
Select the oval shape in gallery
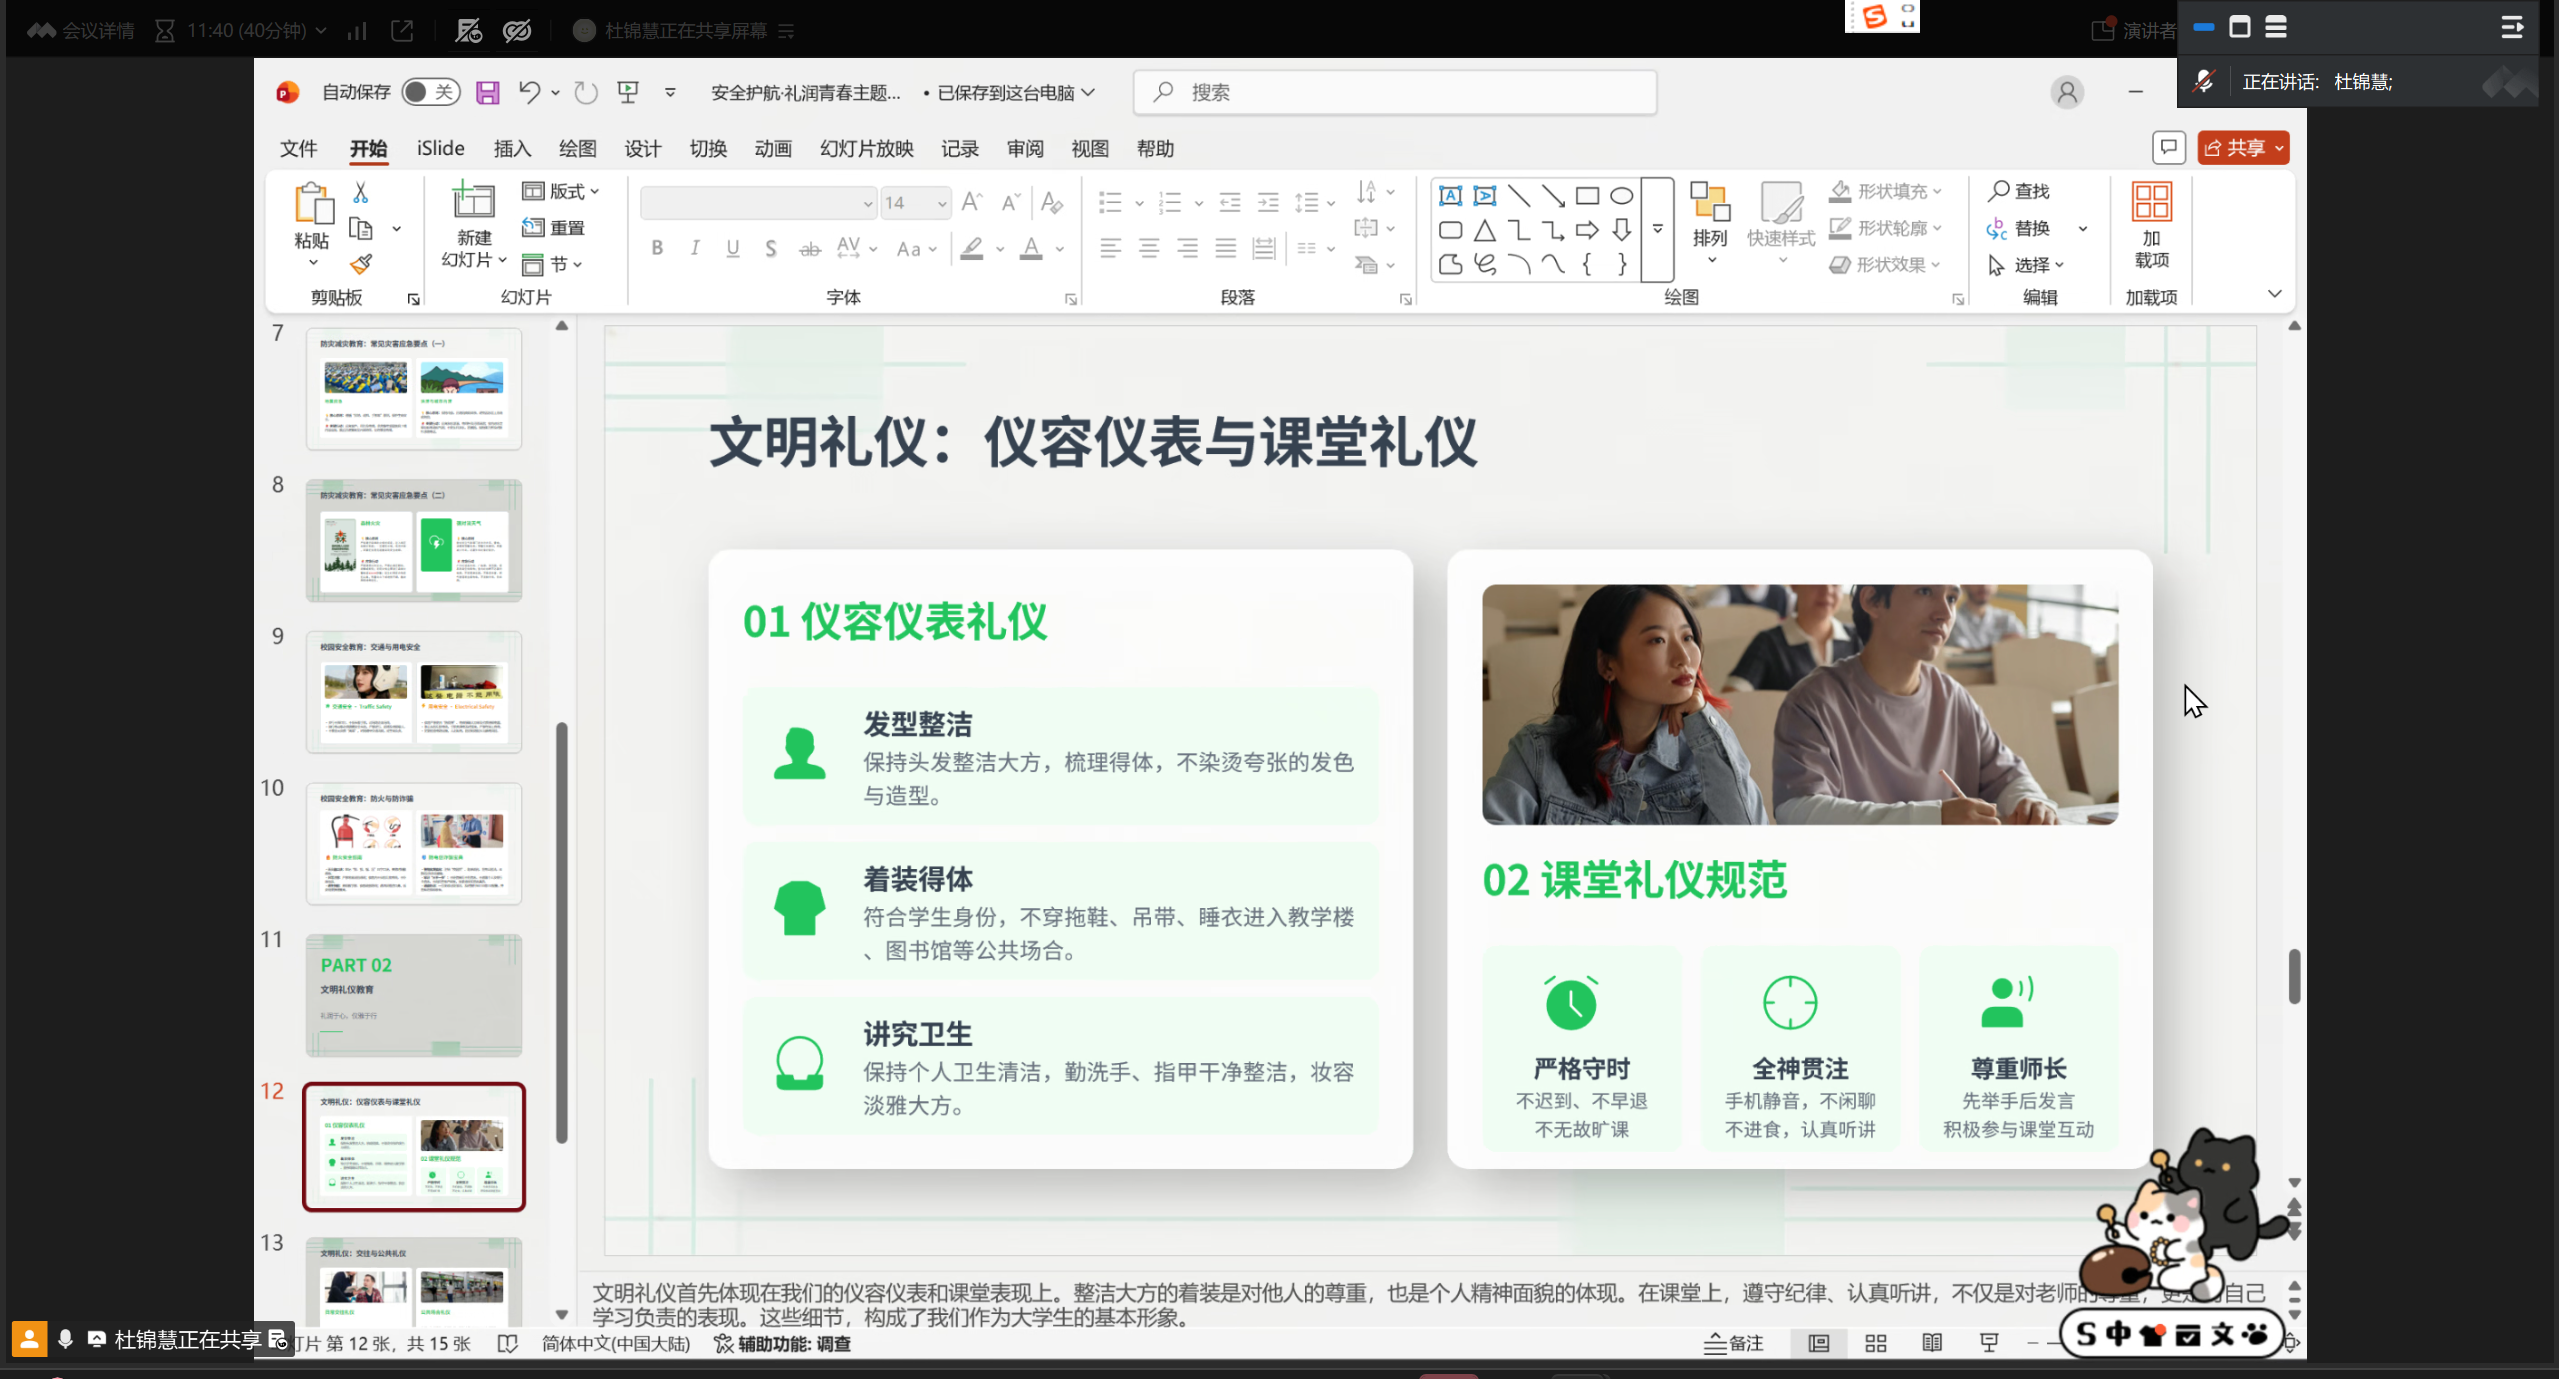(x=1621, y=196)
